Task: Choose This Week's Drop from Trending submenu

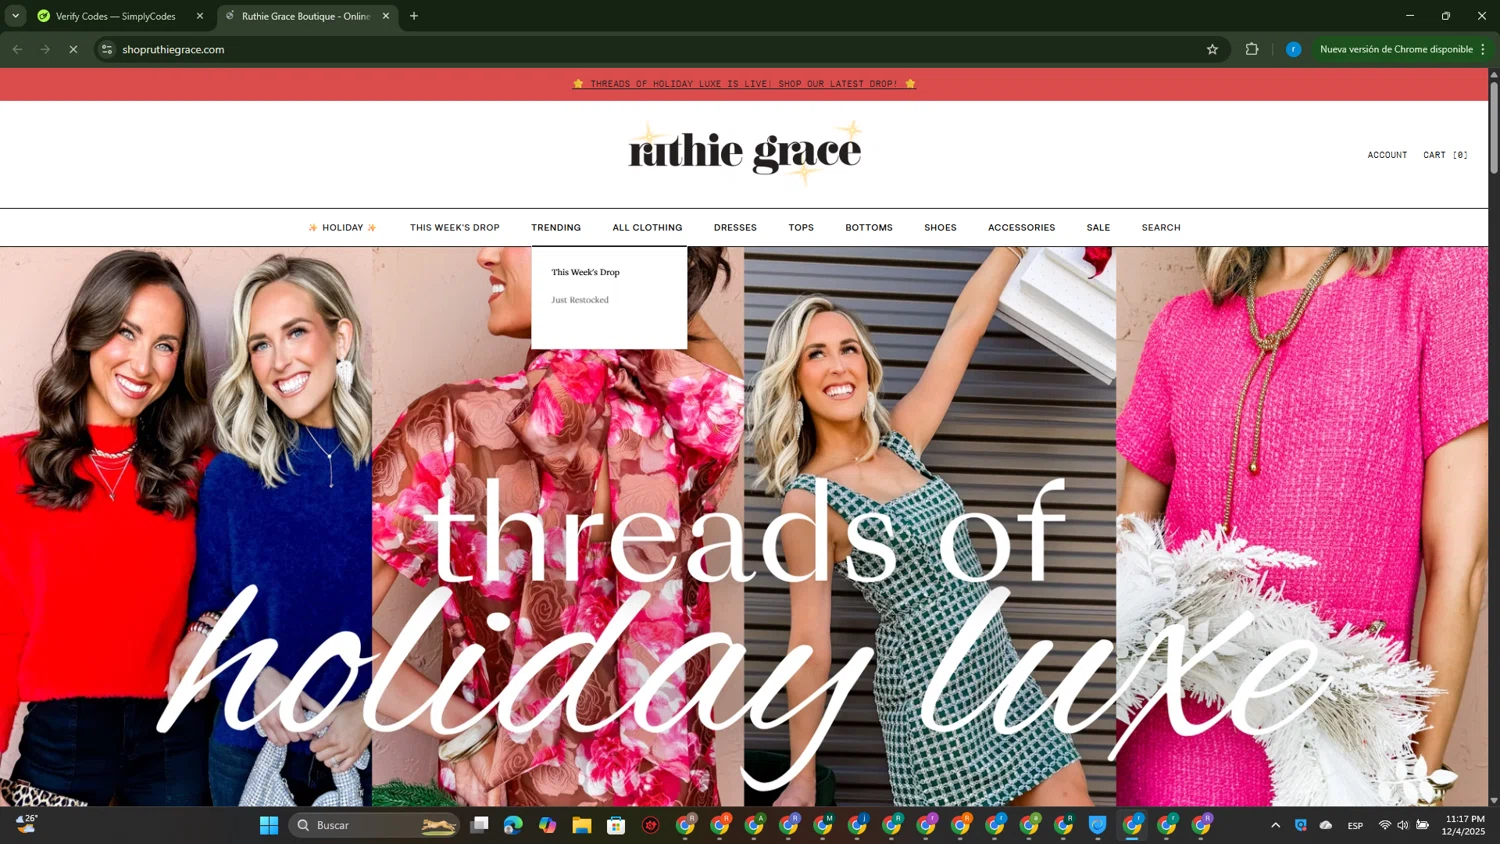Action: click(585, 272)
